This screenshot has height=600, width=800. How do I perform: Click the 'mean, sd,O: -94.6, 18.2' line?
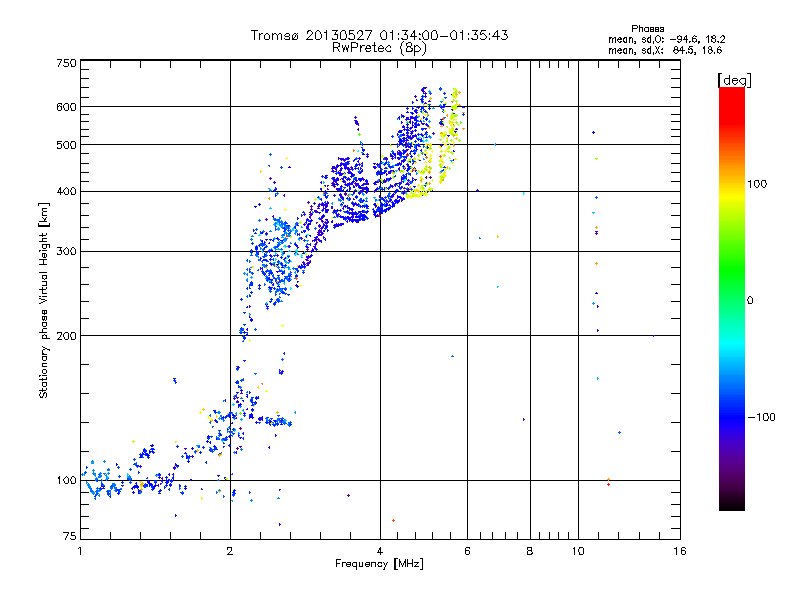point(666,39)
